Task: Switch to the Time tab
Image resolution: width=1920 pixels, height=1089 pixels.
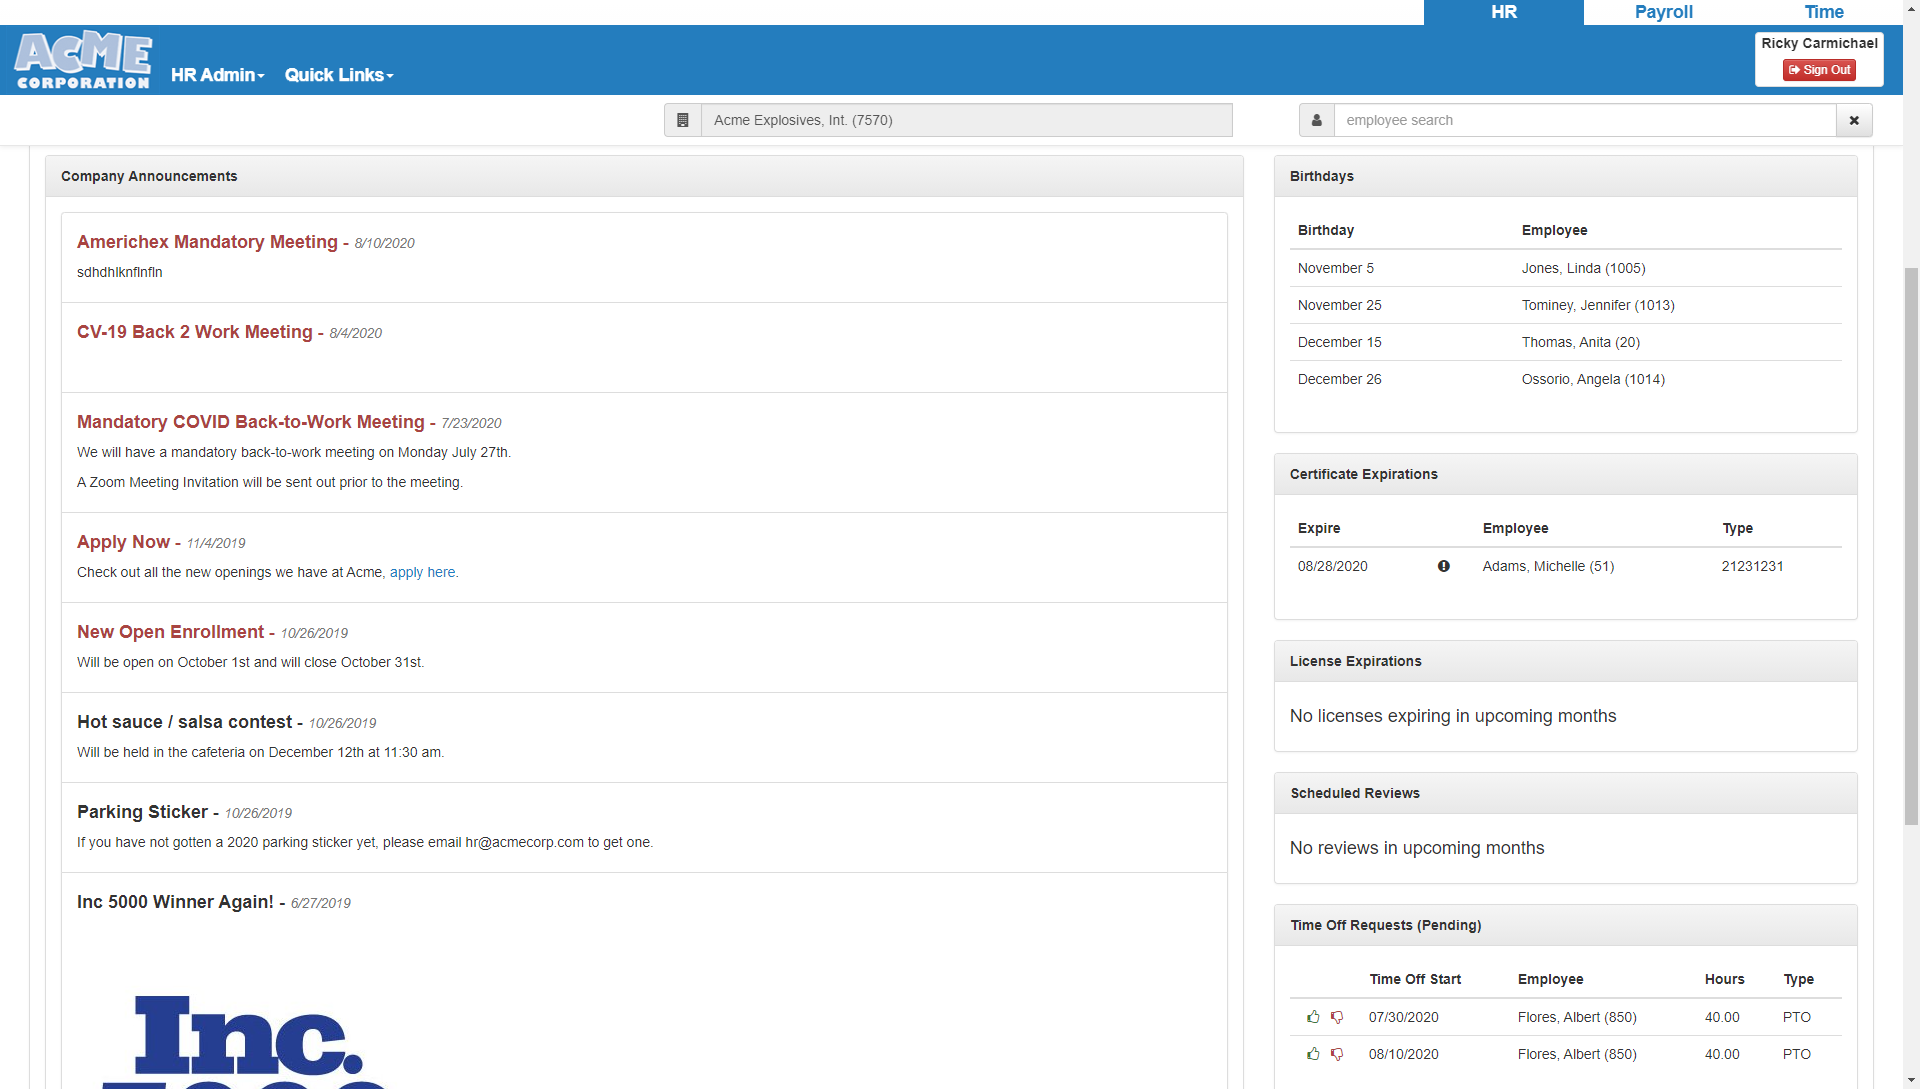Action: coord(1823,12)
